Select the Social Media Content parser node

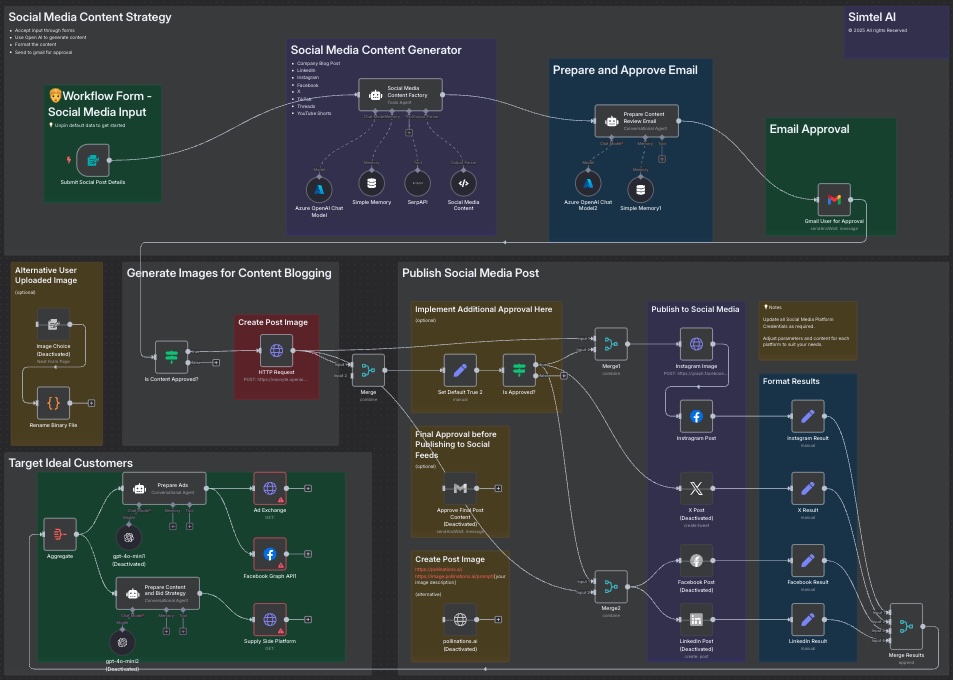point(463,183)
